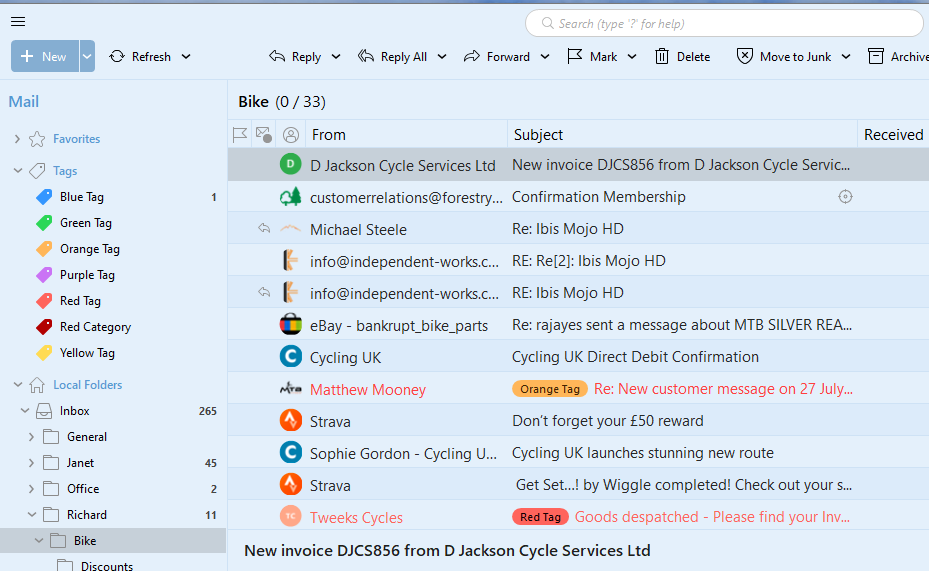Select Favorites in the sidebar
This screenshot has width=929, height=571.
[76, 139]
